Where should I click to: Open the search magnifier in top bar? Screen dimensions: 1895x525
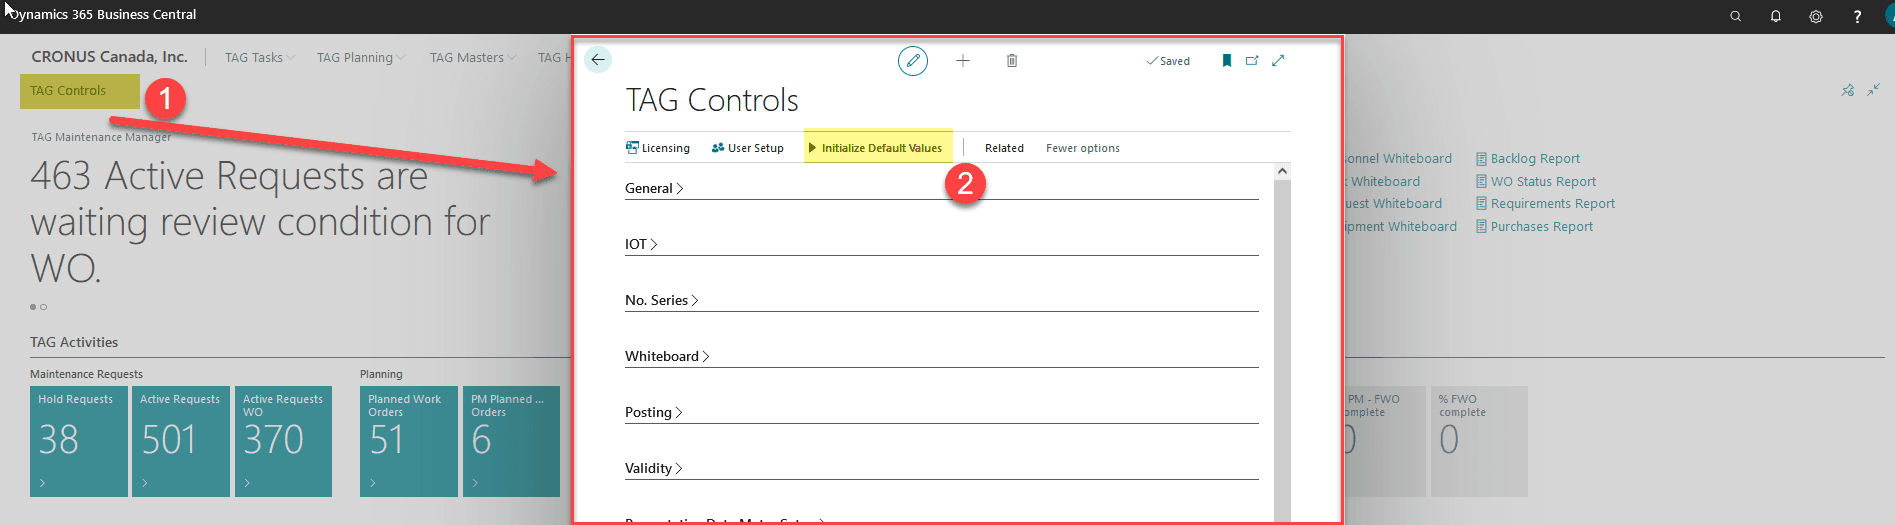click(x=1736, y=16)
